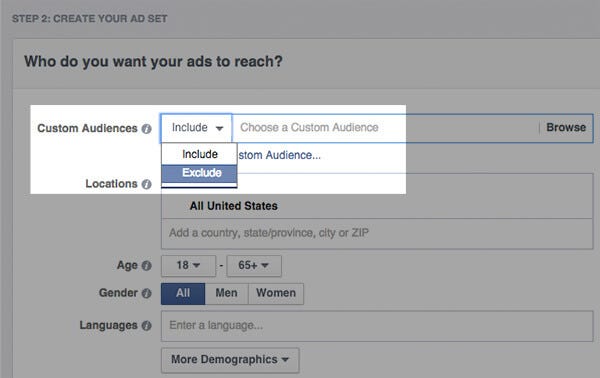Choose Include from the dropdown menu

[x=199, y=154]
